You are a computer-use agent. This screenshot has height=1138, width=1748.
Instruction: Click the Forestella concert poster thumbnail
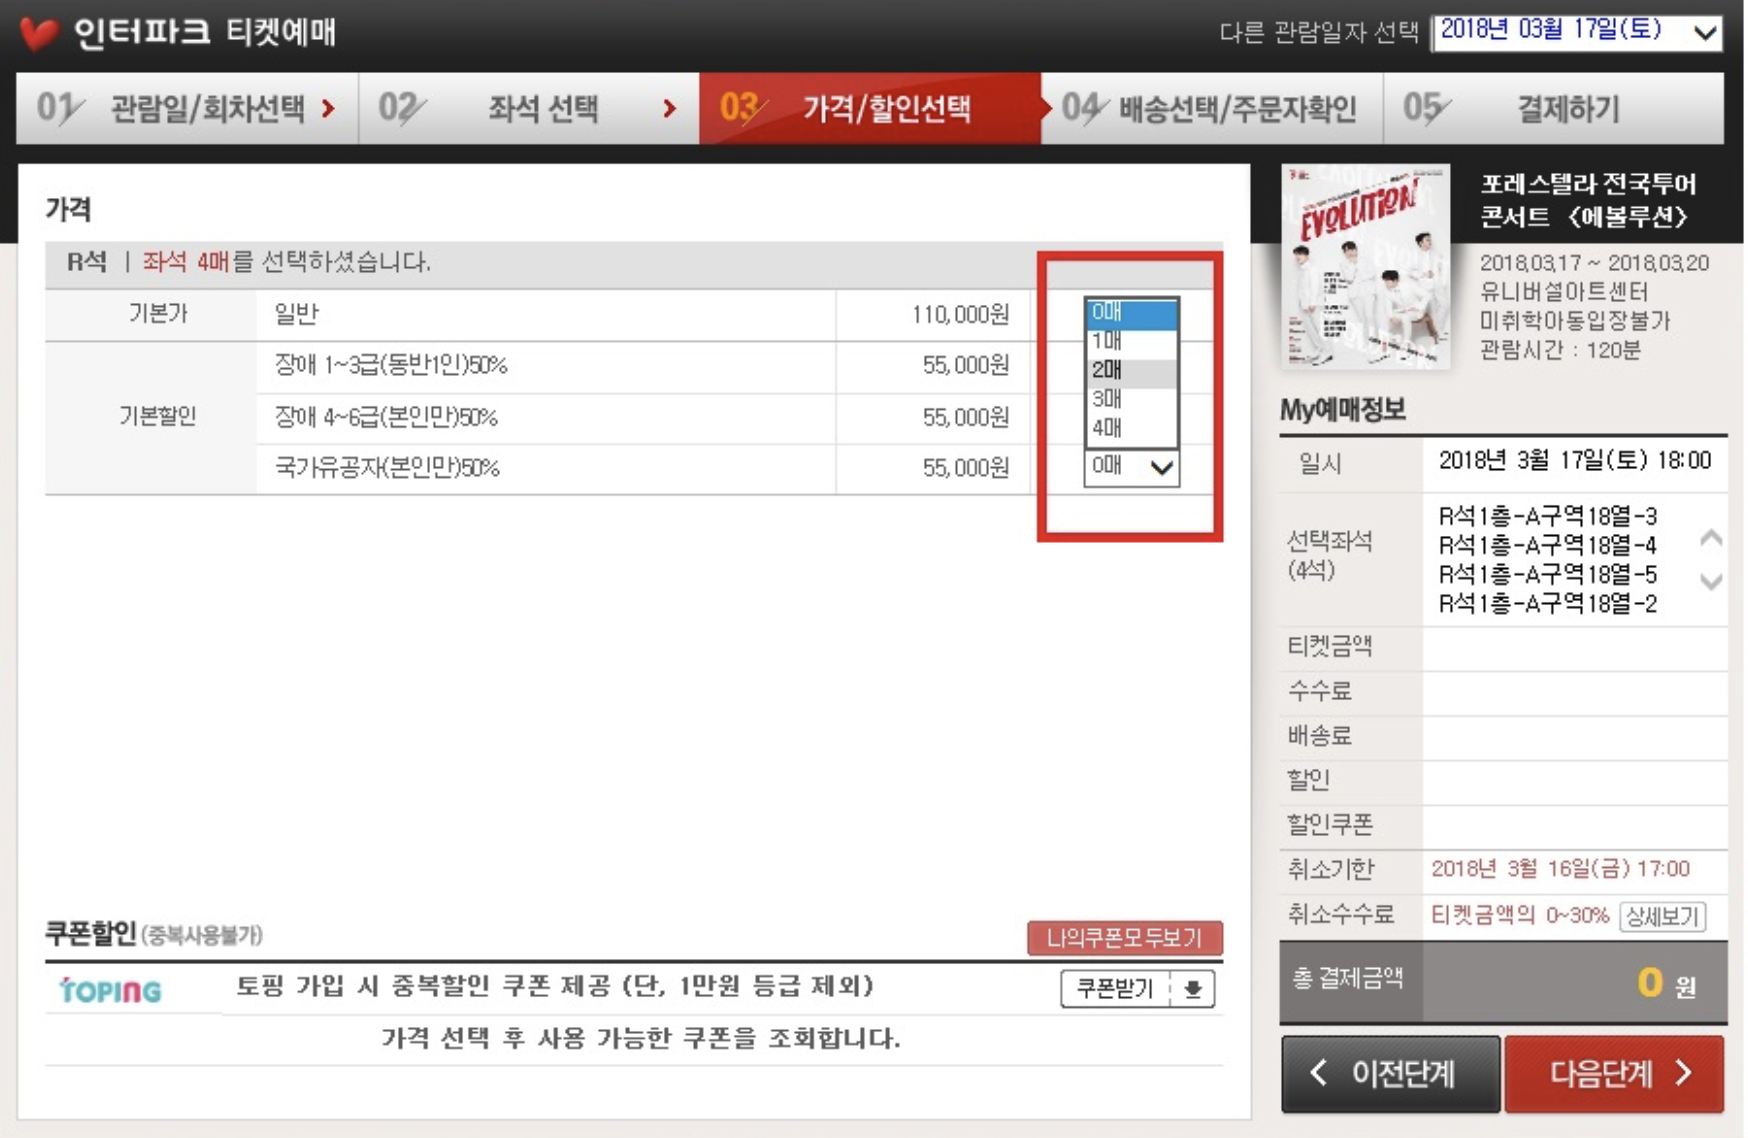[x=1365, y=267]
